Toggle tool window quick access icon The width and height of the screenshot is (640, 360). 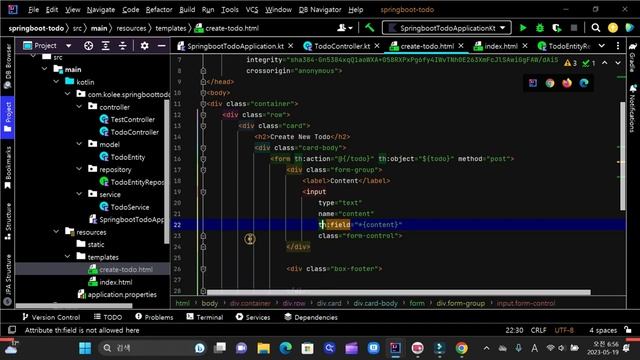point(12,330)
